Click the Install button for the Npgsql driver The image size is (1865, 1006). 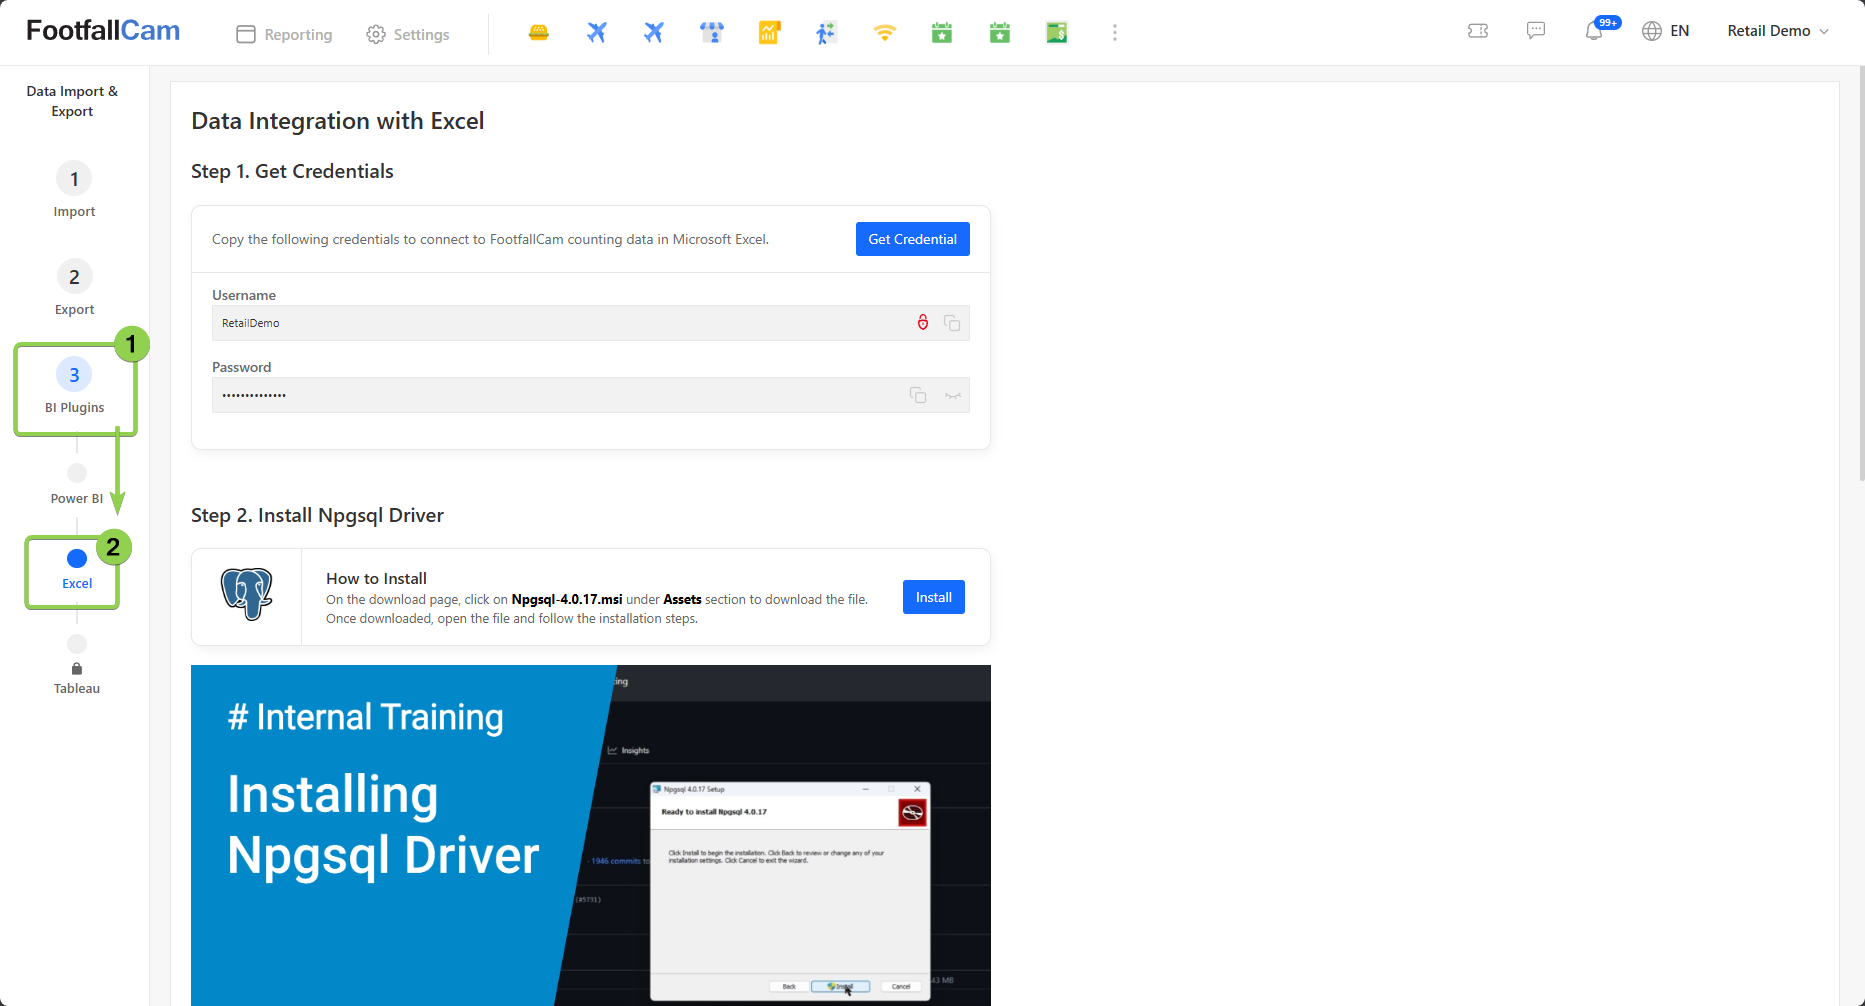(934, 597)
